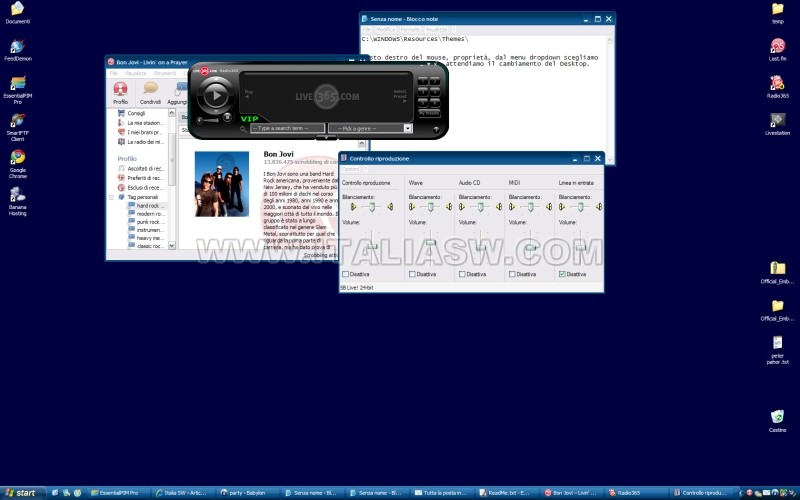This screenshot has width=800, height=500.
Task: Adjust the Radio365 player volume slider
Action: click(x=212, y=121)
